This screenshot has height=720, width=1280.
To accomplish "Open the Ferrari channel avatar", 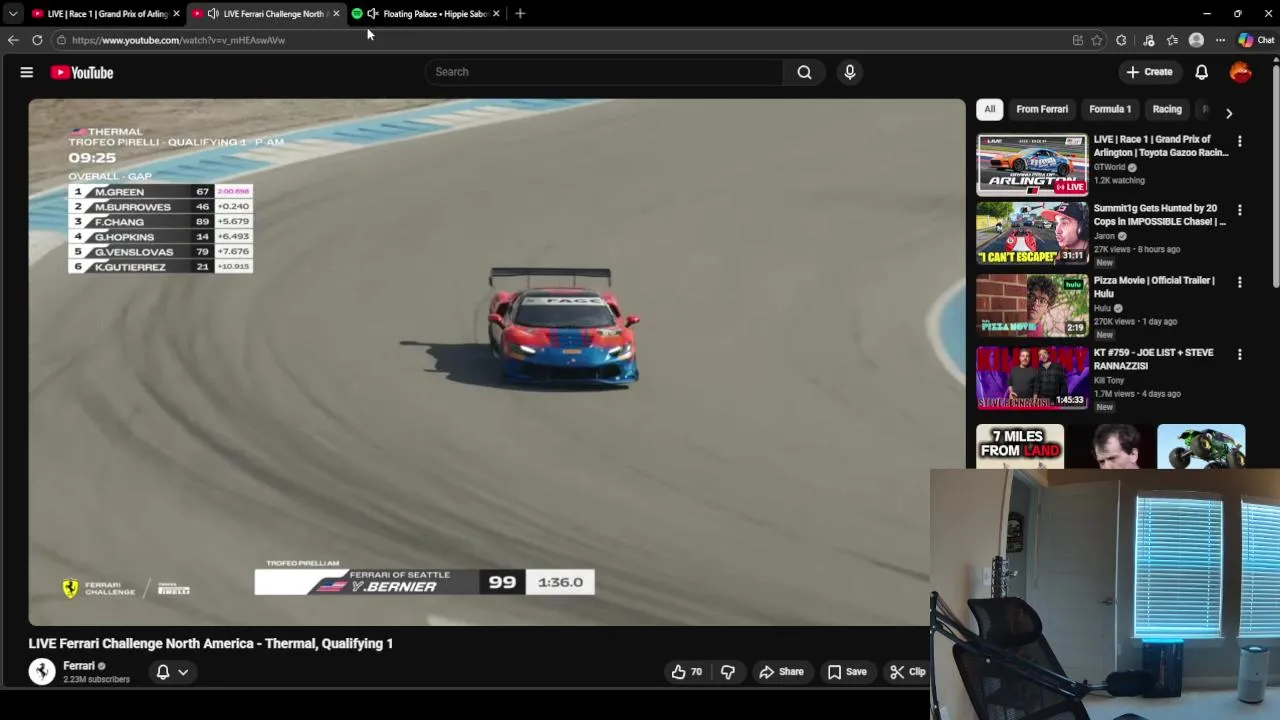I will tap(42, 671).
